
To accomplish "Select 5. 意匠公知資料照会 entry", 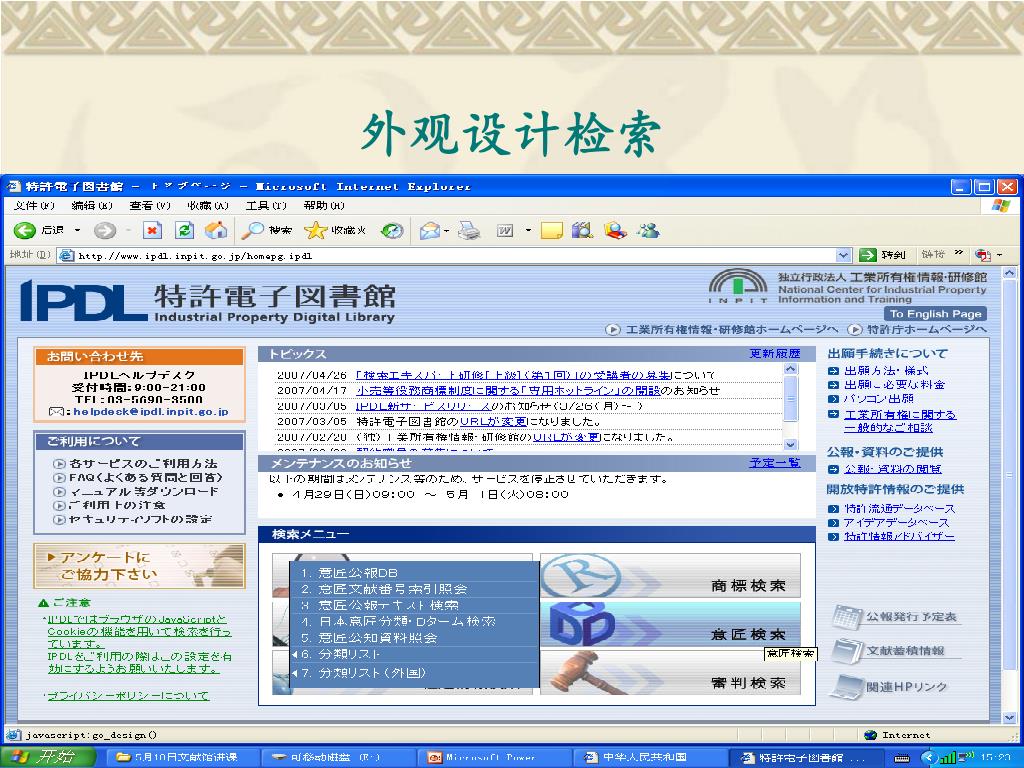I will click(415, 638).
